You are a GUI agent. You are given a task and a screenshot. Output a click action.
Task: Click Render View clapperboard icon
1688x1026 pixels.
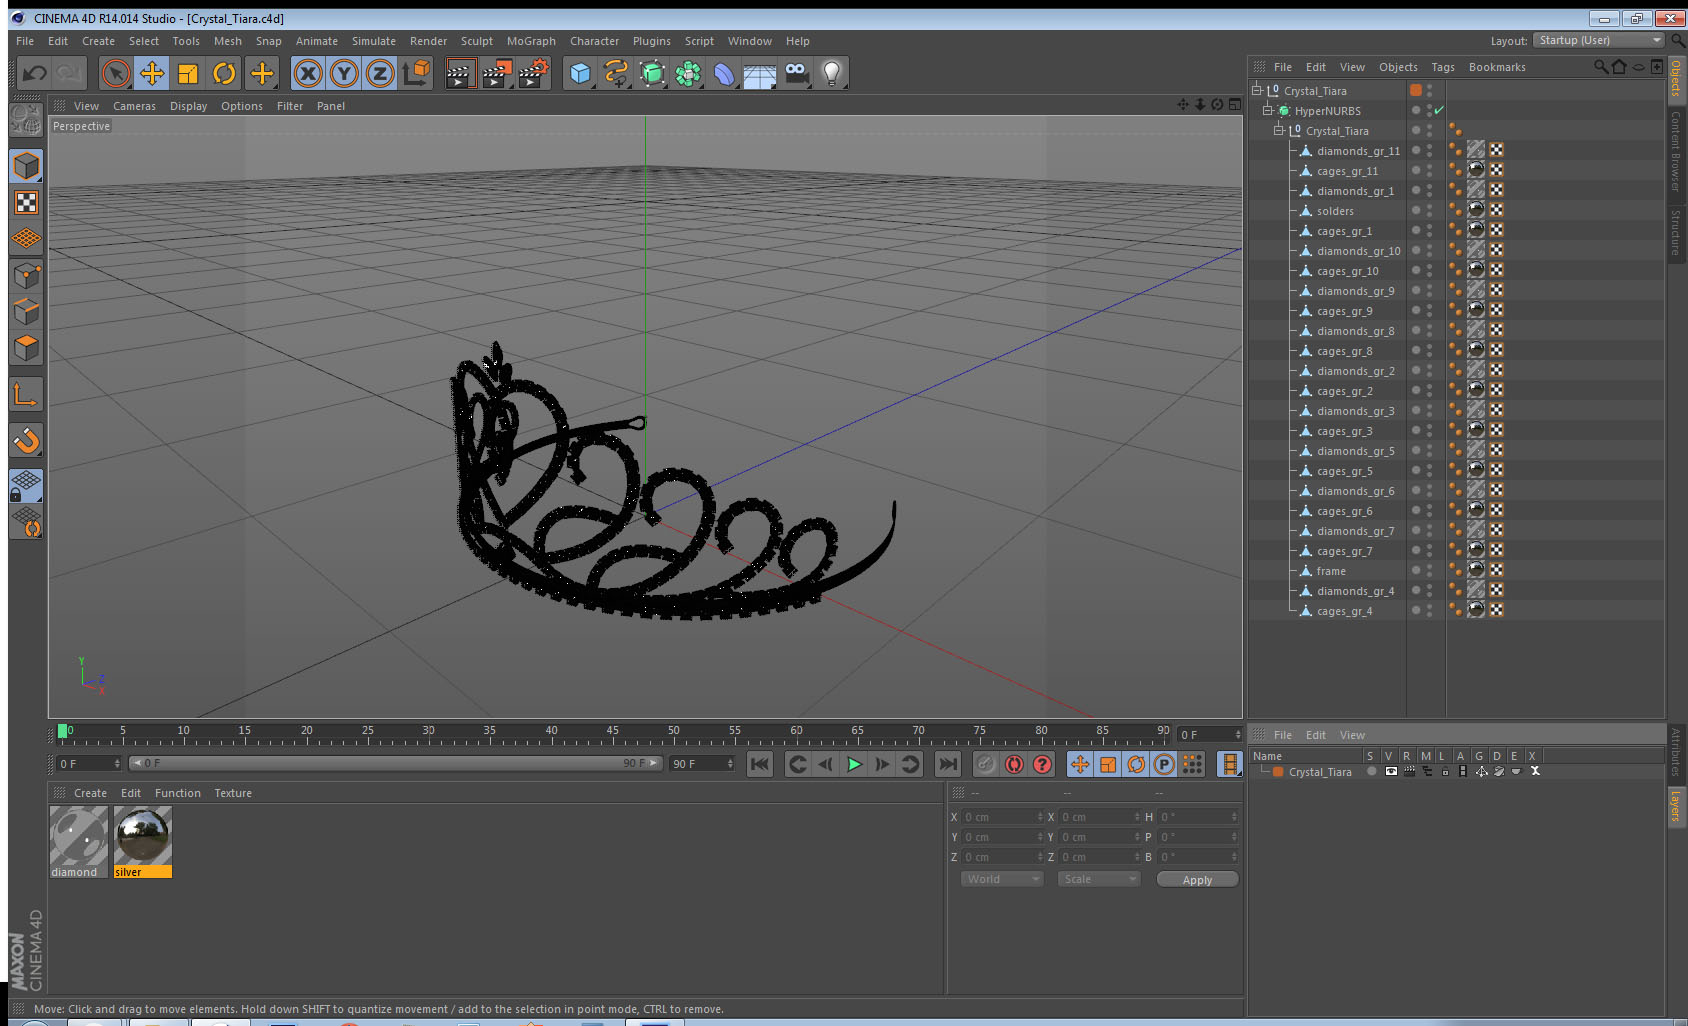point(460,73)
